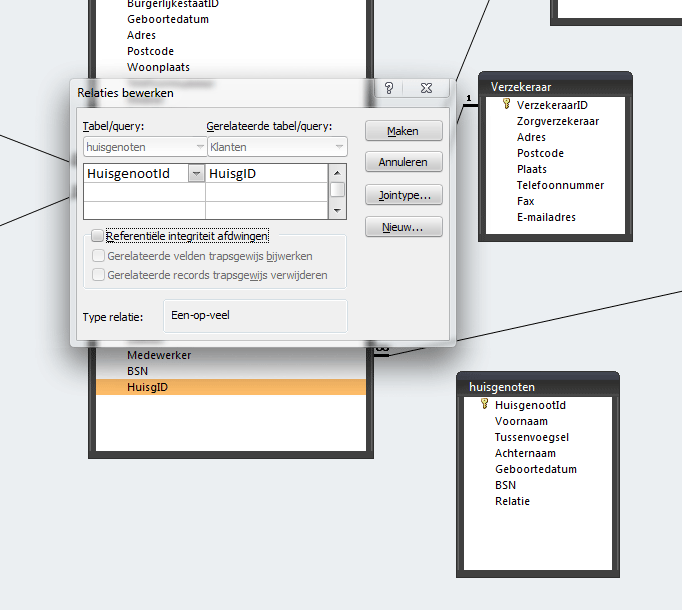Screen dimensions: 682x610
Task: Click the Help question mark icon in dialog
Action: [389, 88]
